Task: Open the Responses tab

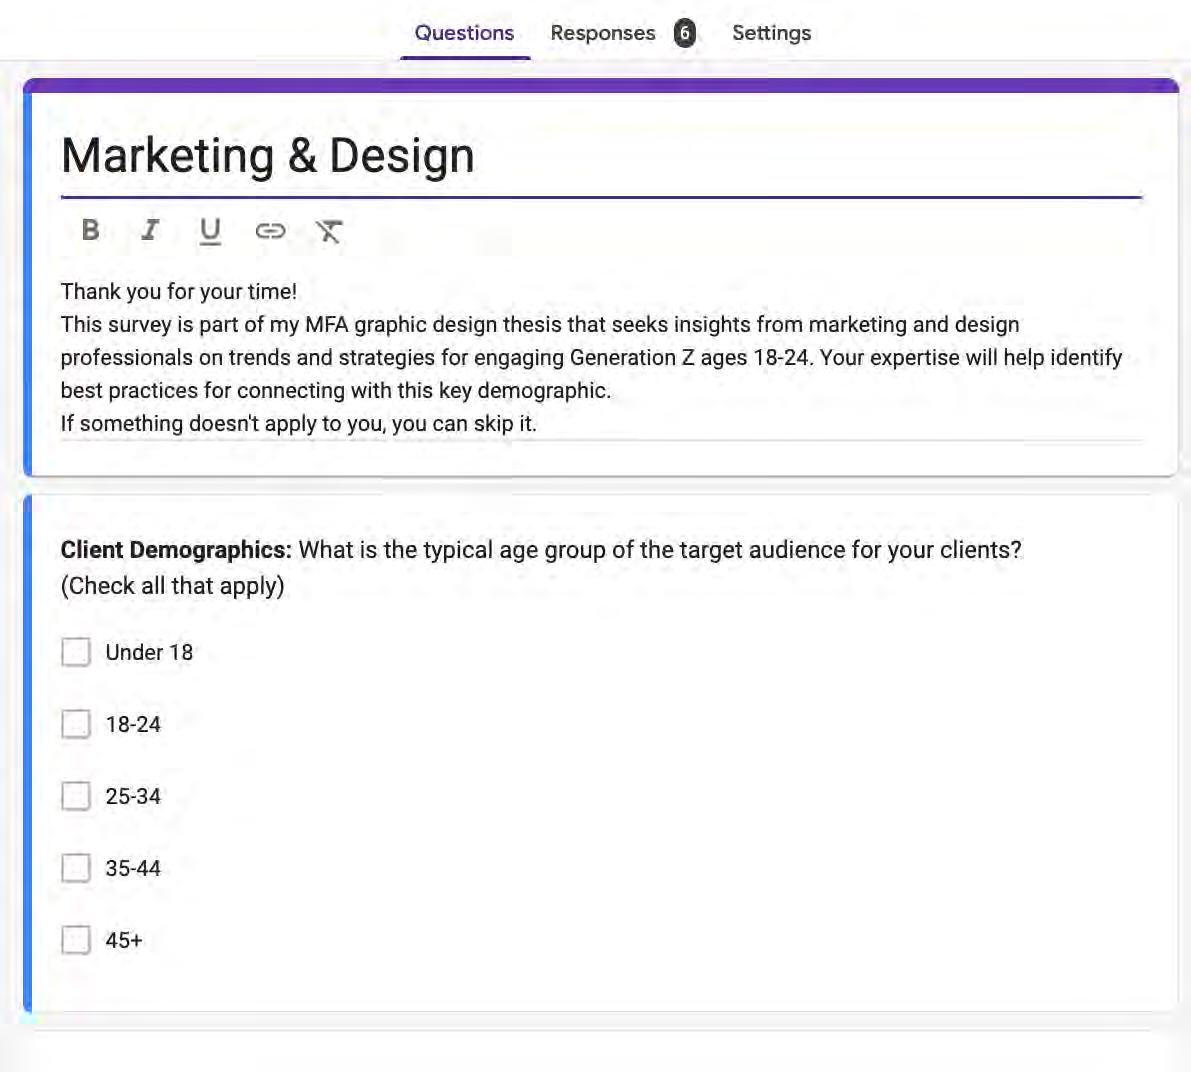Action: 603,33
